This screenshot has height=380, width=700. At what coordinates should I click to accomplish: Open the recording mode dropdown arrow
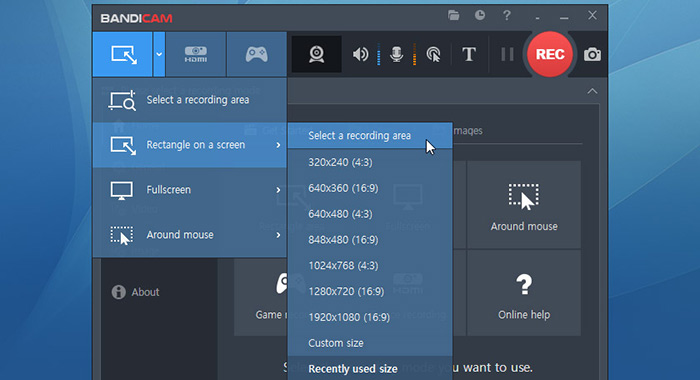[x=159, y=54]
